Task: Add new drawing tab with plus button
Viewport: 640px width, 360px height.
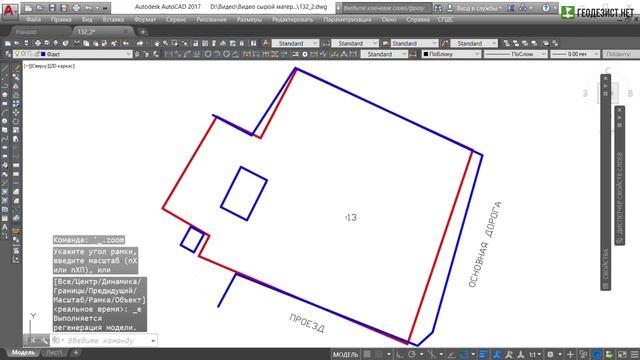Action: pos(143,31)
